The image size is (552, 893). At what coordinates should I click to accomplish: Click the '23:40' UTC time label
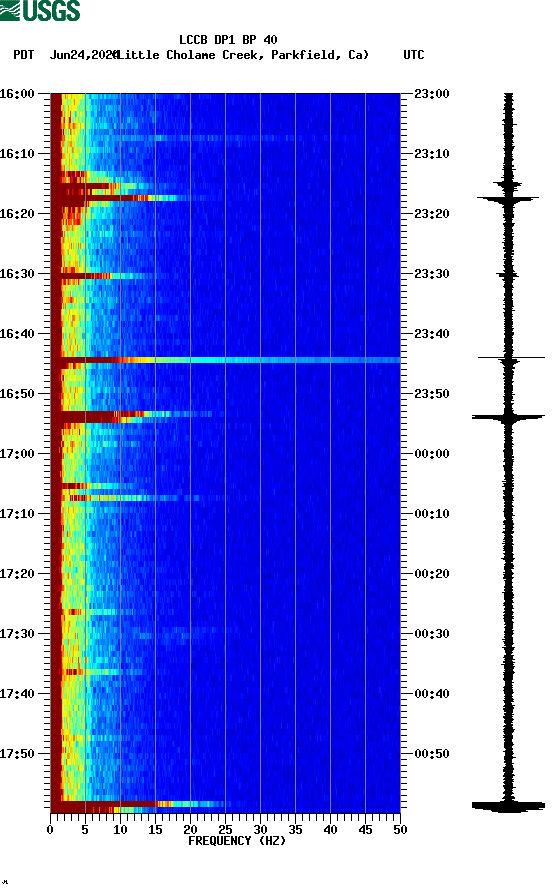[x=432, y=334]
